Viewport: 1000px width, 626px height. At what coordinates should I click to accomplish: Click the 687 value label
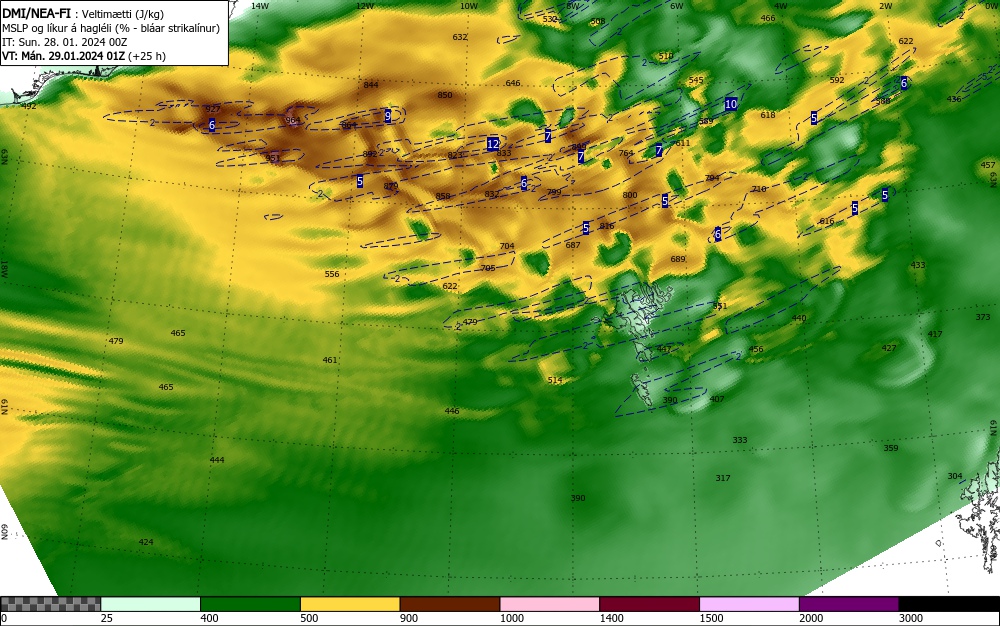(573, 245)
